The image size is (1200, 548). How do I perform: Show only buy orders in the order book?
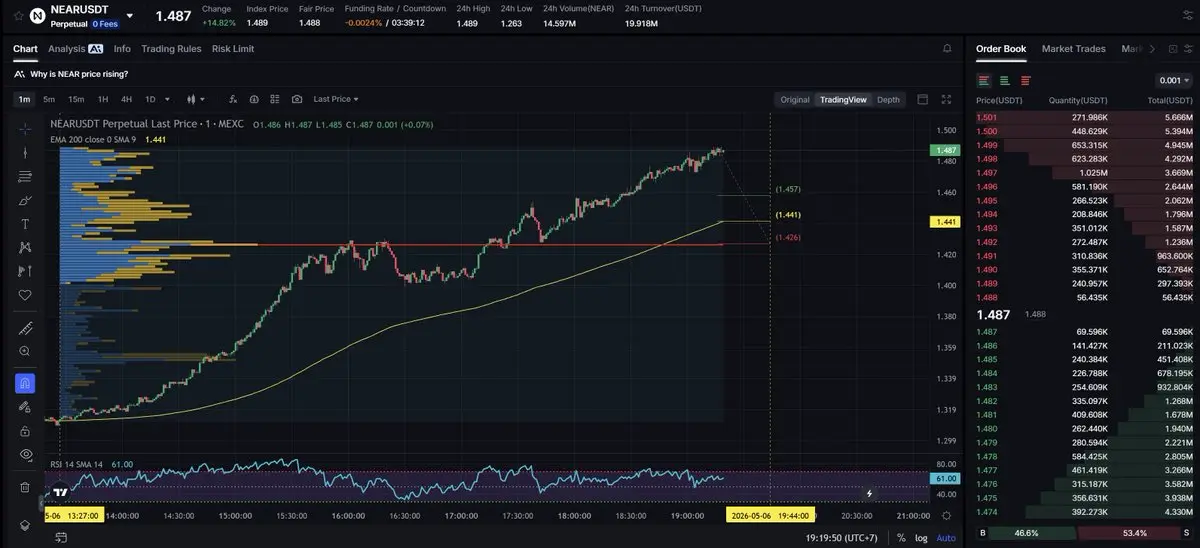1005,80
